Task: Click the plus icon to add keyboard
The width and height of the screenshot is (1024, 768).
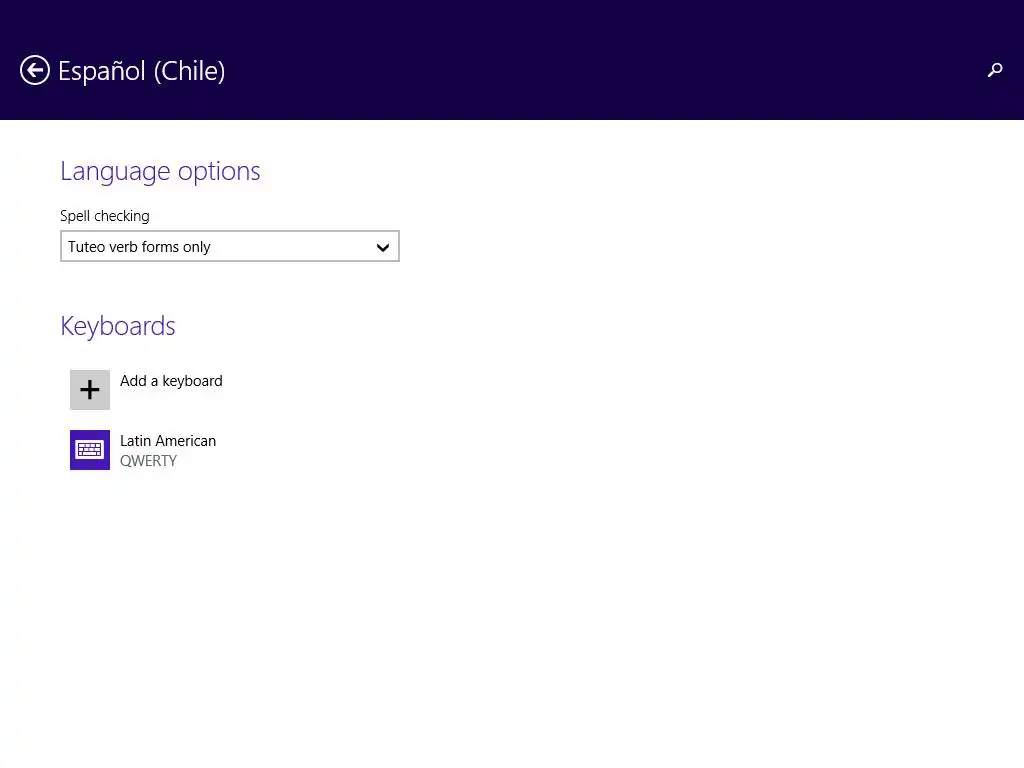Action: pos(90,390)
